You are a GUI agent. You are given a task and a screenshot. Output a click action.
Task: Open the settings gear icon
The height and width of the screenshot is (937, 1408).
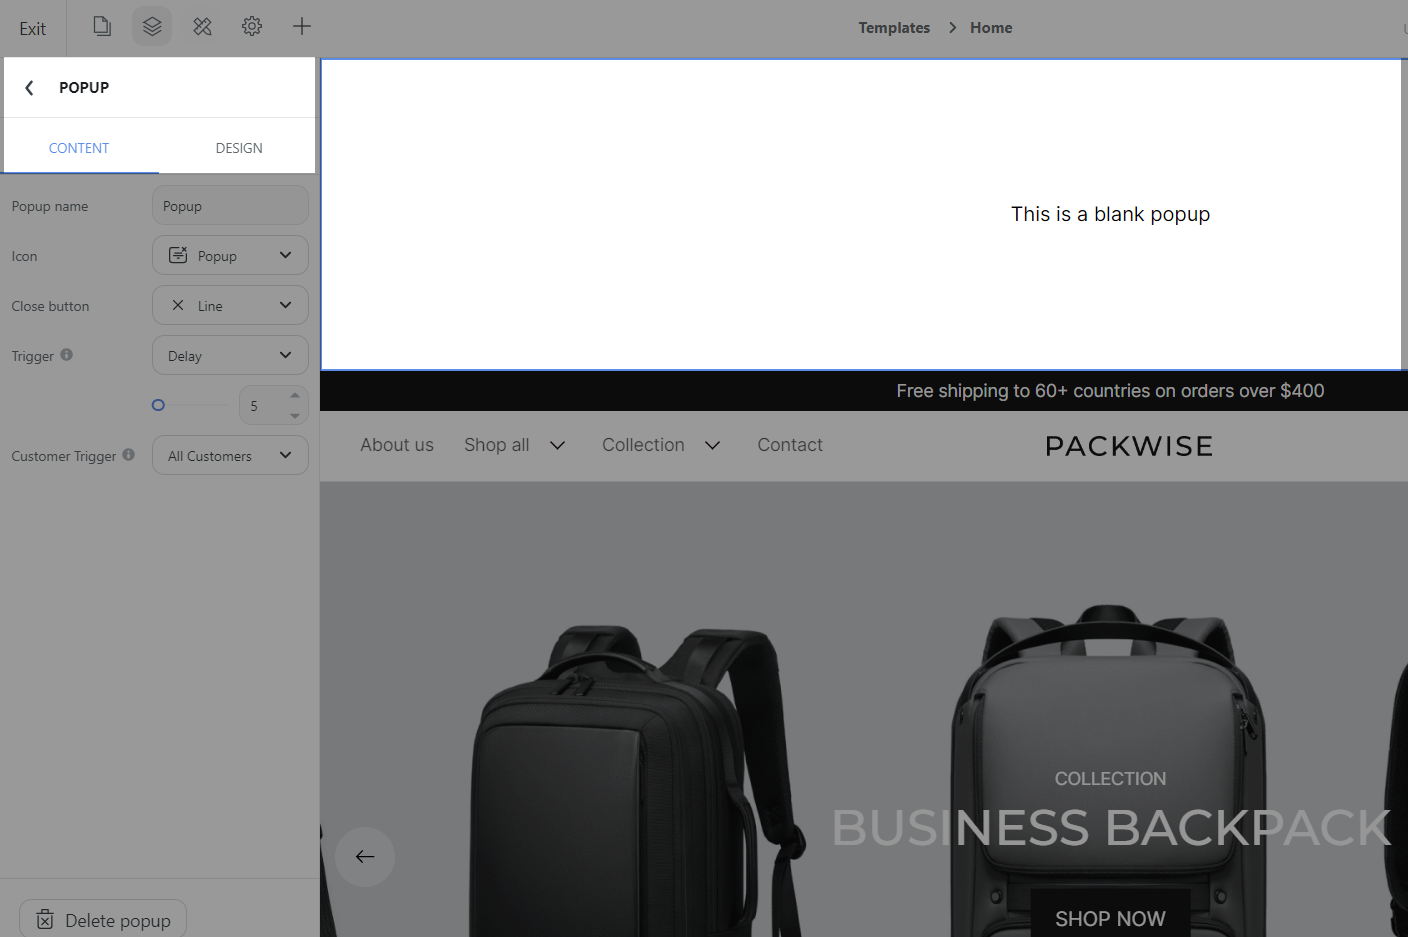[x=252, y=26]
